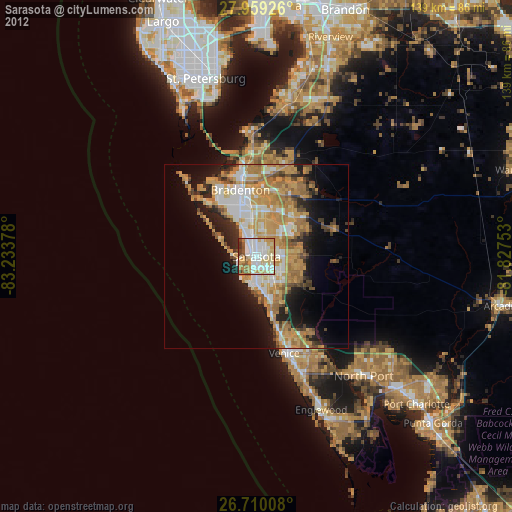
Task: Select the North Port label
Action: click(x=364, y=376)
